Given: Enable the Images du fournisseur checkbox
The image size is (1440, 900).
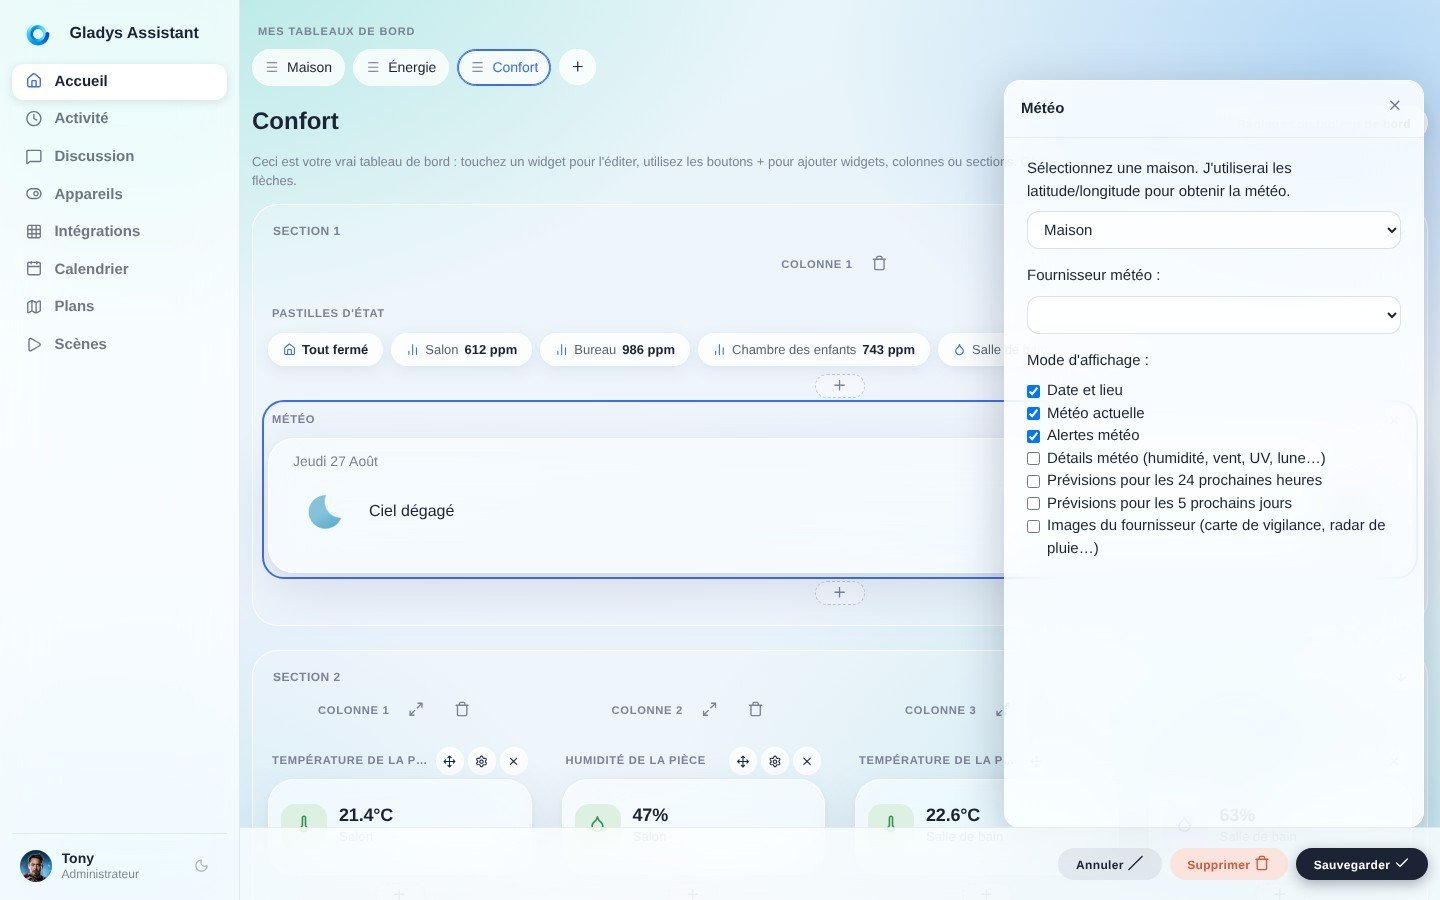Looking at the screenshot, I should tap(1034, 526).
